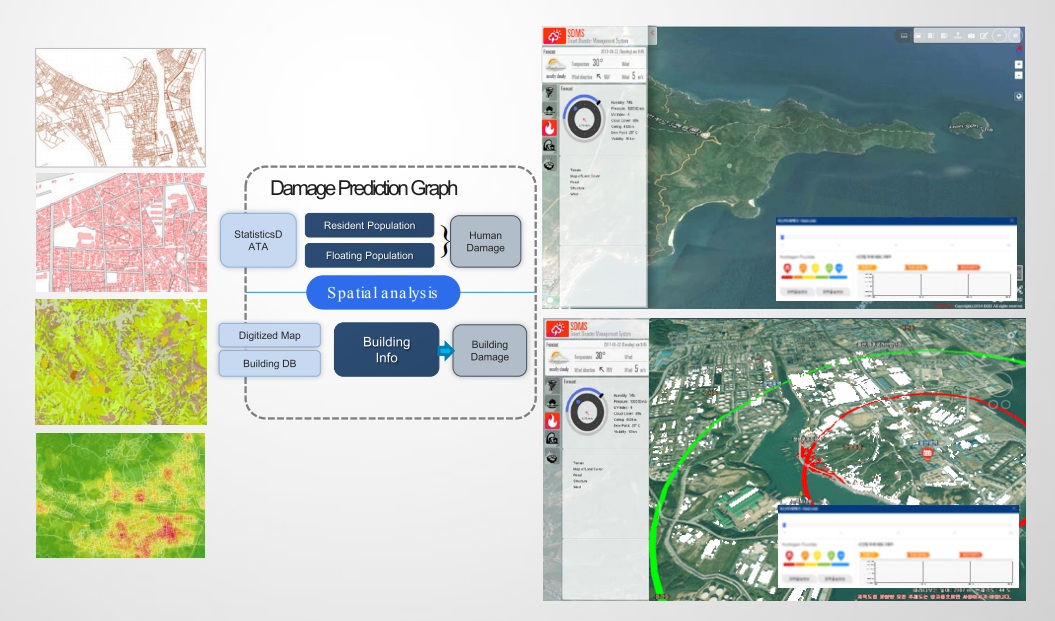This screenshot has width=1055, height=621.
Task: Select the tornado hazard icon in lower SDMS sidebar
Action: [552, 386]
